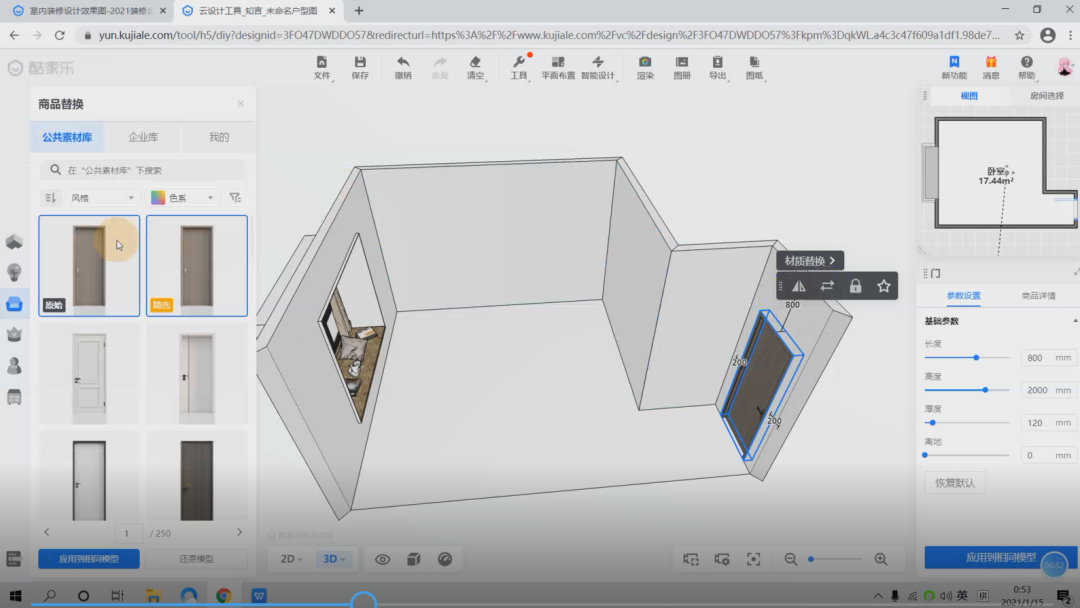Click the 撤销 undo icon

point(403,67)
